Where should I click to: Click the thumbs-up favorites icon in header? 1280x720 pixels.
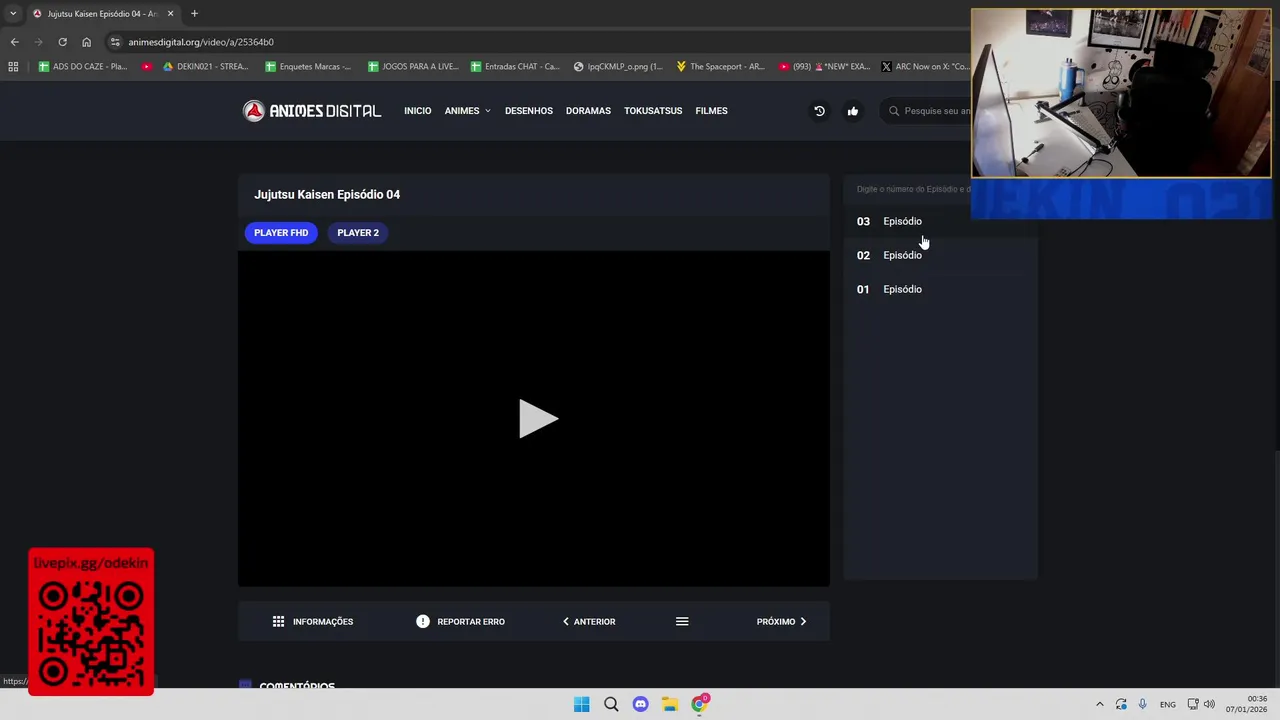(x=853, y=111)
